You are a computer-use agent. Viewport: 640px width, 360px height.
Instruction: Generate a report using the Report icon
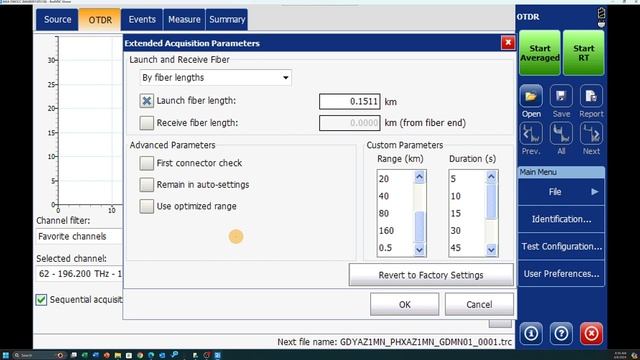(591, 96)
